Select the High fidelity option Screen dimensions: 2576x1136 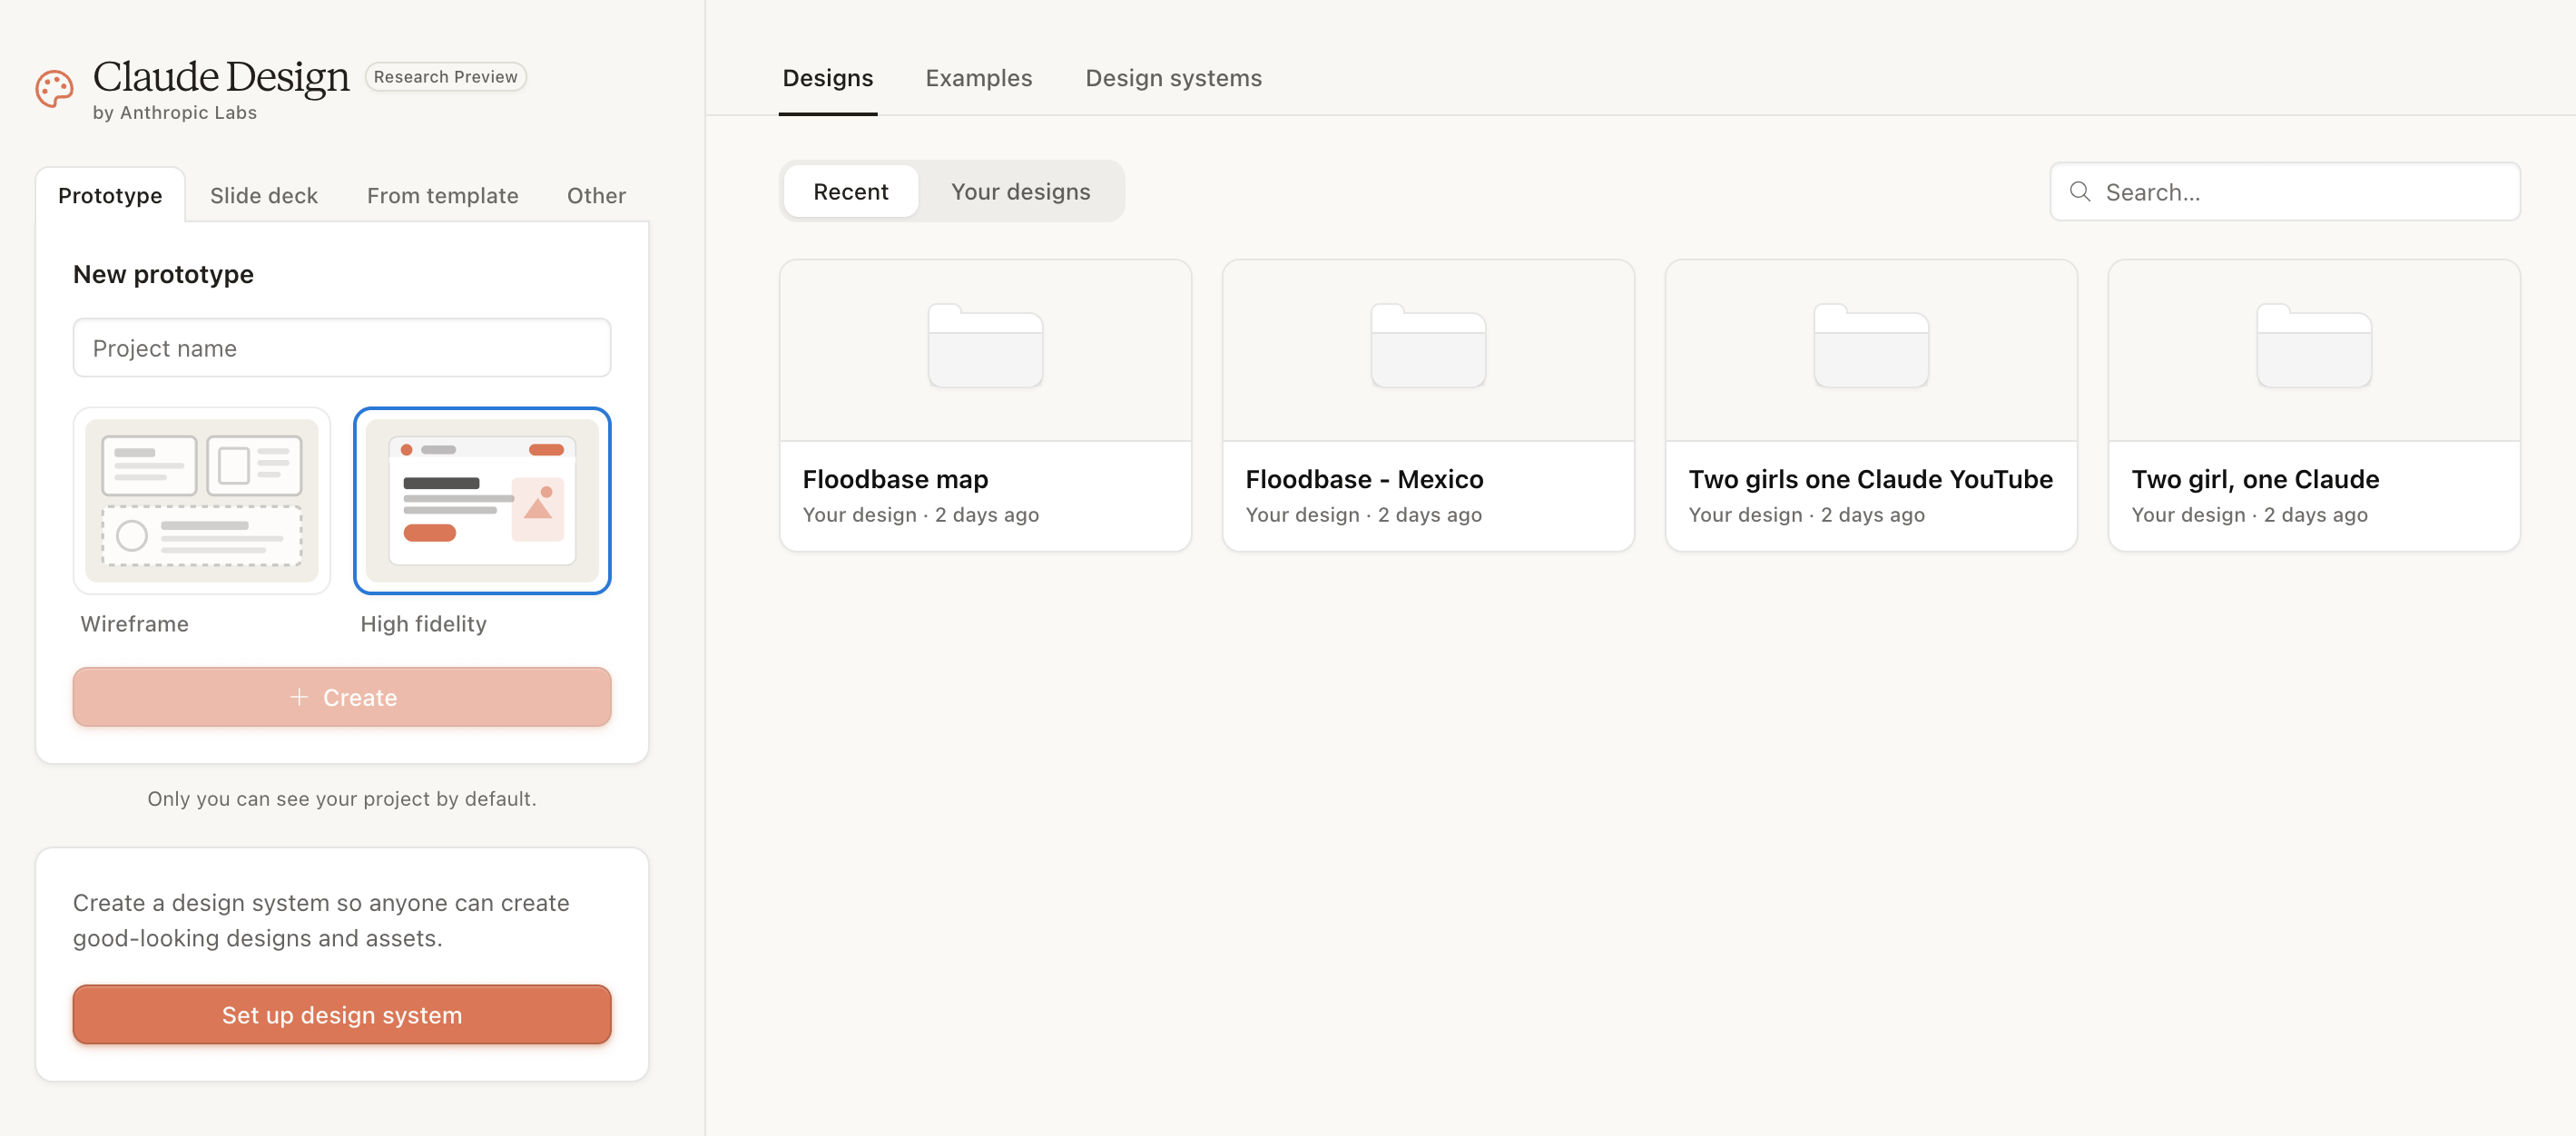482,500
